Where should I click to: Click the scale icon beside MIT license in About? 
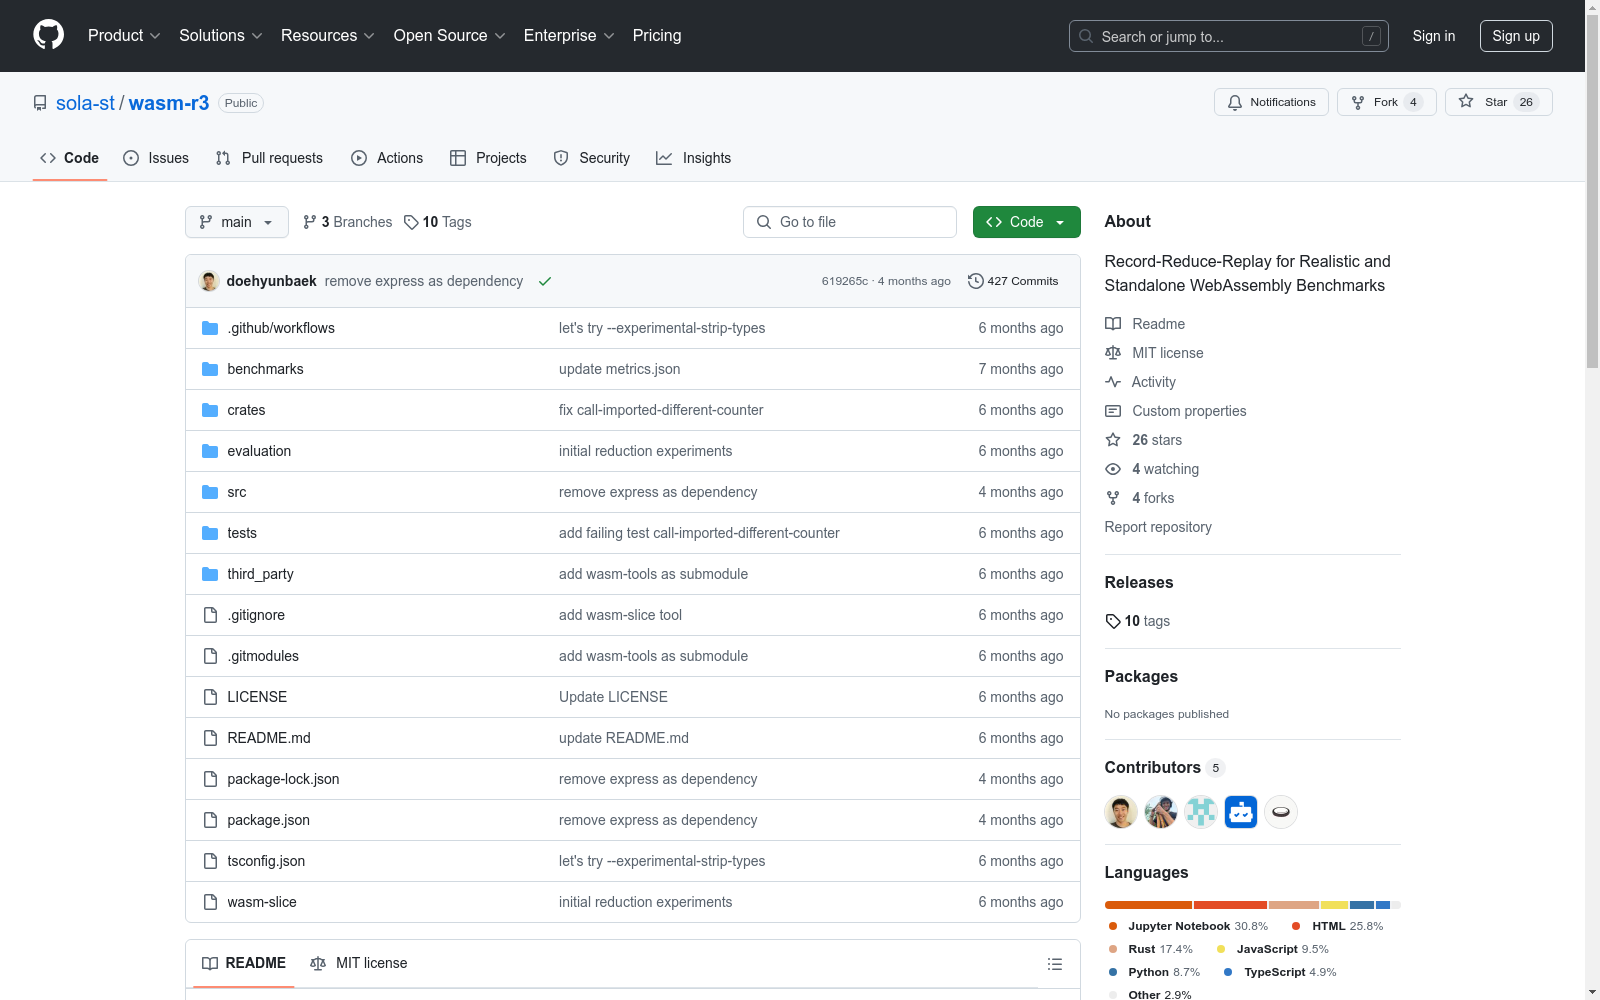tap(1113, 353)
